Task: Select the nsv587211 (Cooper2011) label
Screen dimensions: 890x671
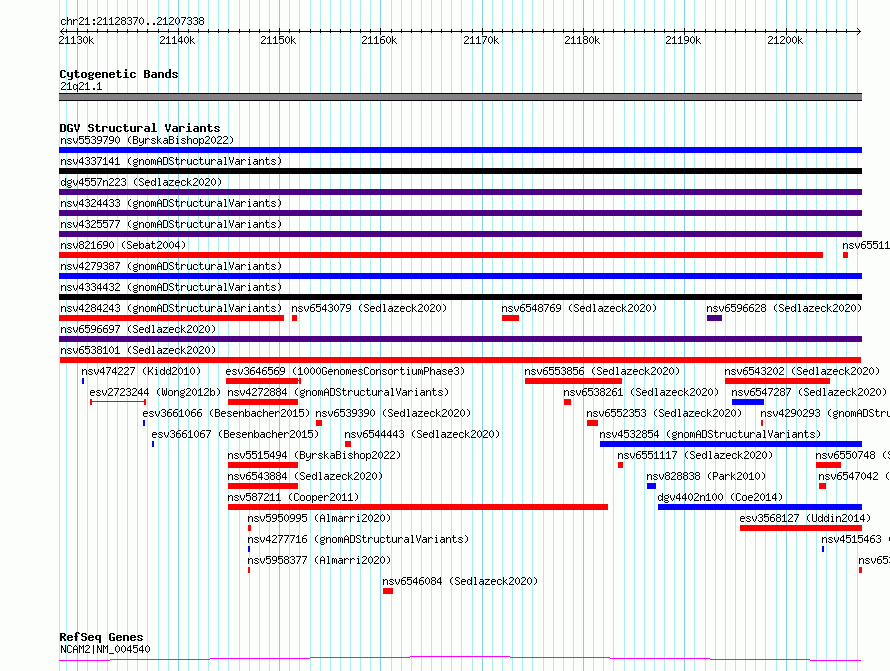Action: pos(293,497)
